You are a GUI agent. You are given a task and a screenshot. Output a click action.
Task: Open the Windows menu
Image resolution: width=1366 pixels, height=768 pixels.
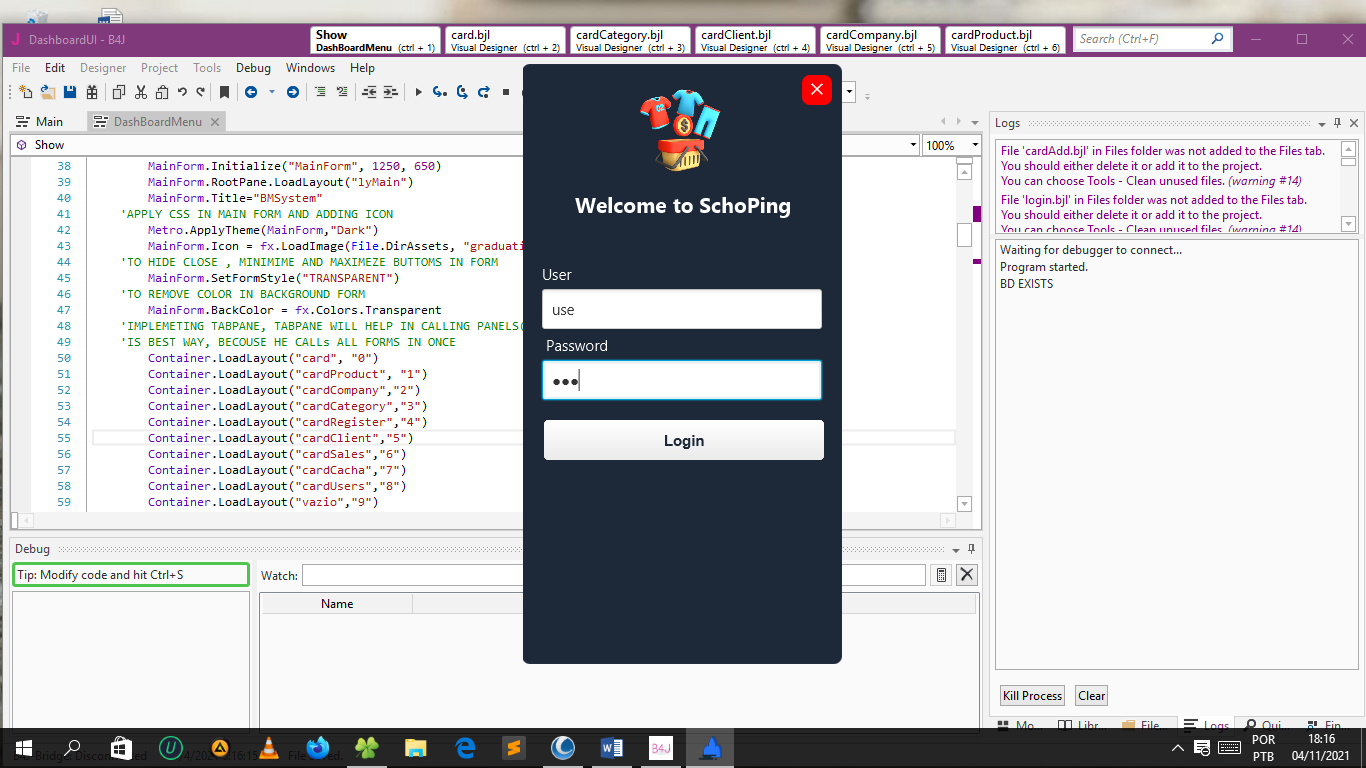click(x=310, y=68)
